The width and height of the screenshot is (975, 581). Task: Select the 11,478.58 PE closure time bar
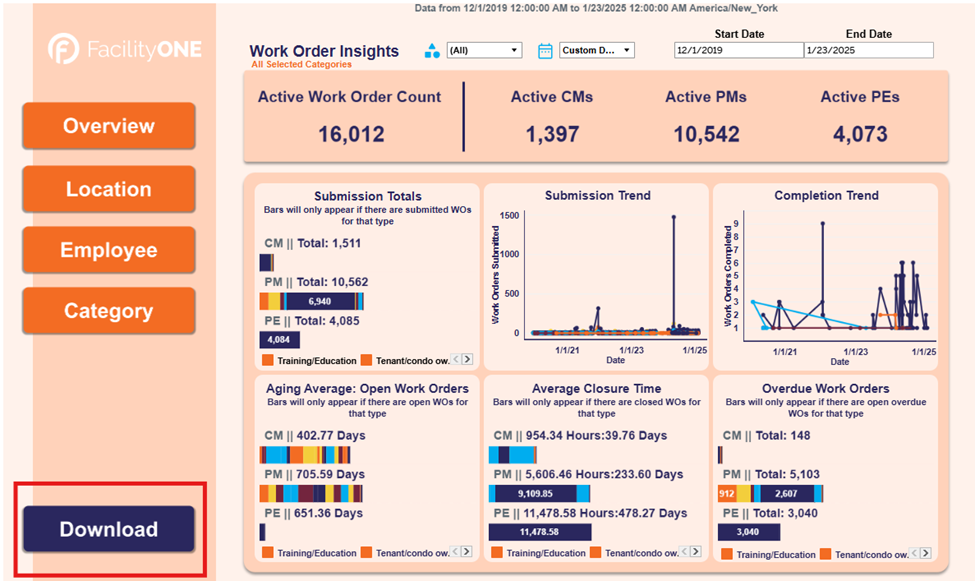[540, 532]
